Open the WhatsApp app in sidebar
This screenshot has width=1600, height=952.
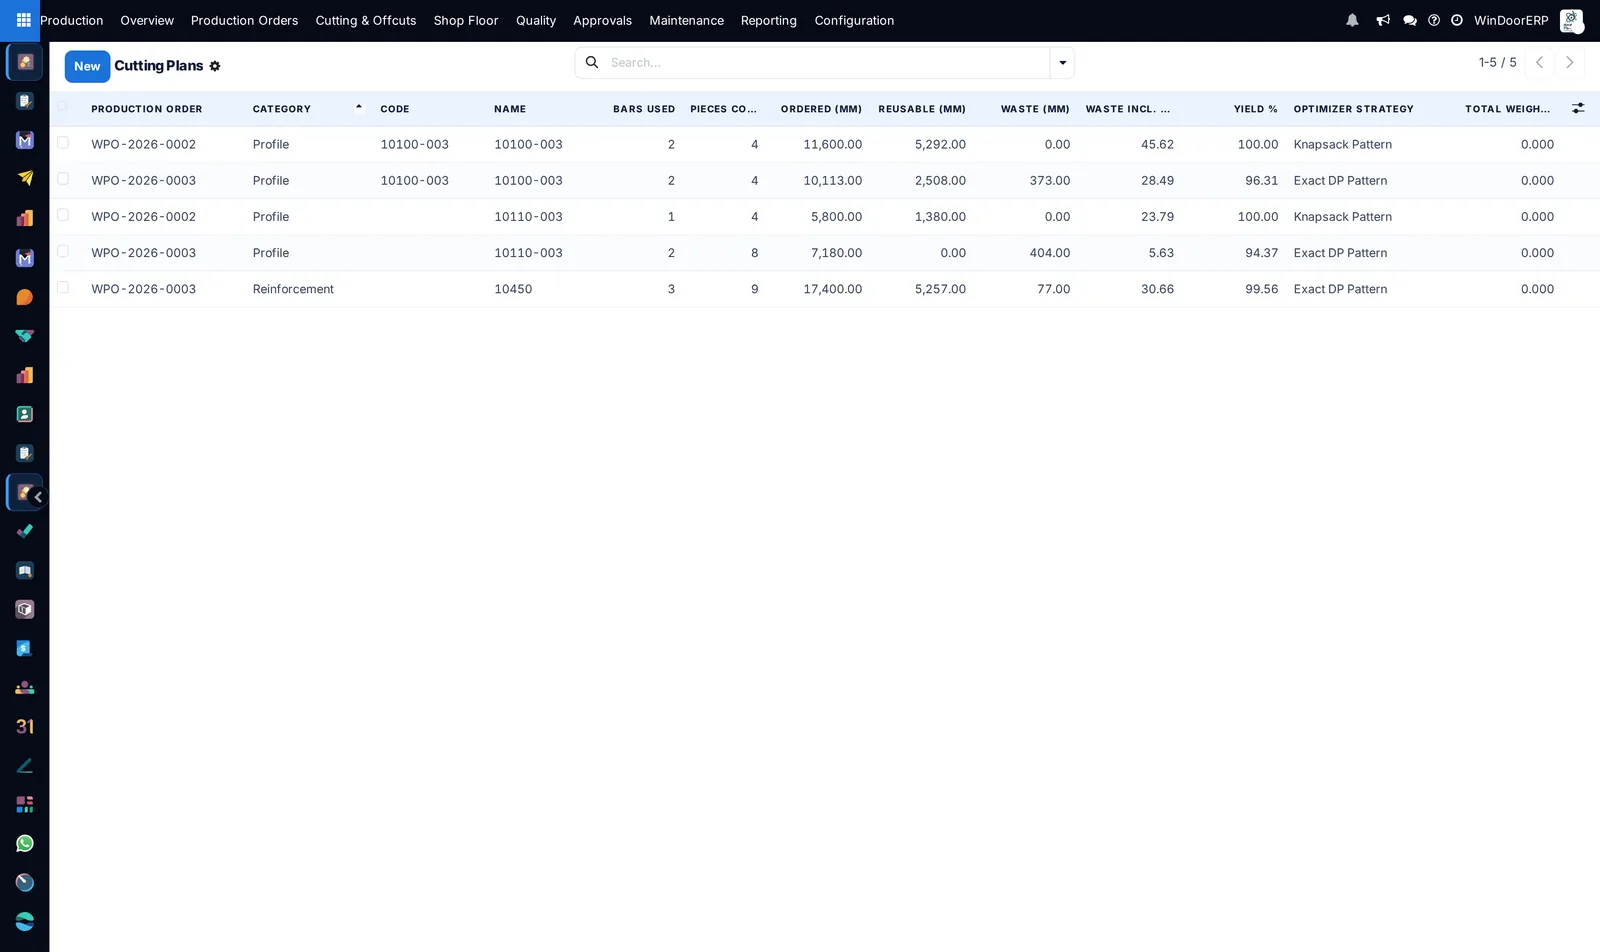point(25,843)
